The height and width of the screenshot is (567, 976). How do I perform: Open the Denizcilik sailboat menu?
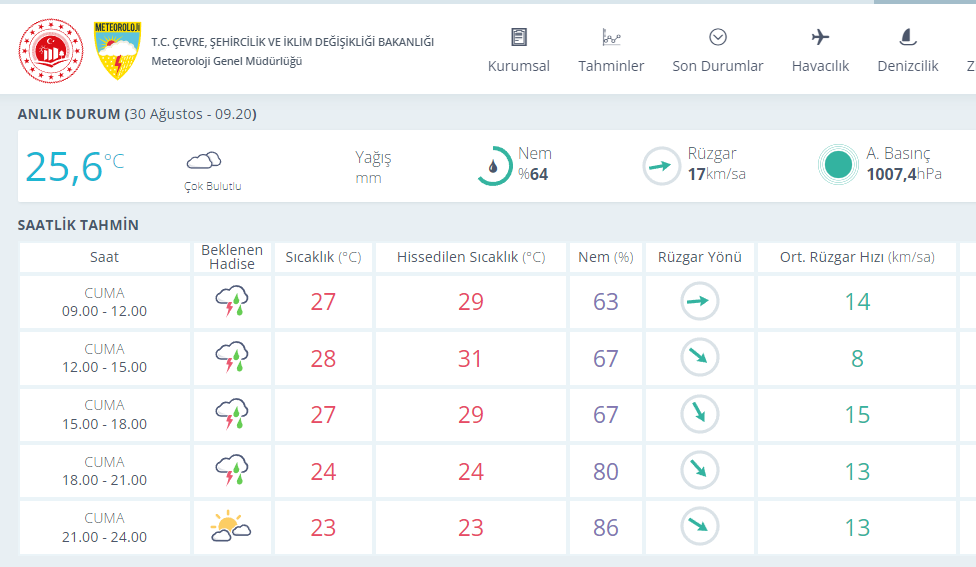pos(907,50)
